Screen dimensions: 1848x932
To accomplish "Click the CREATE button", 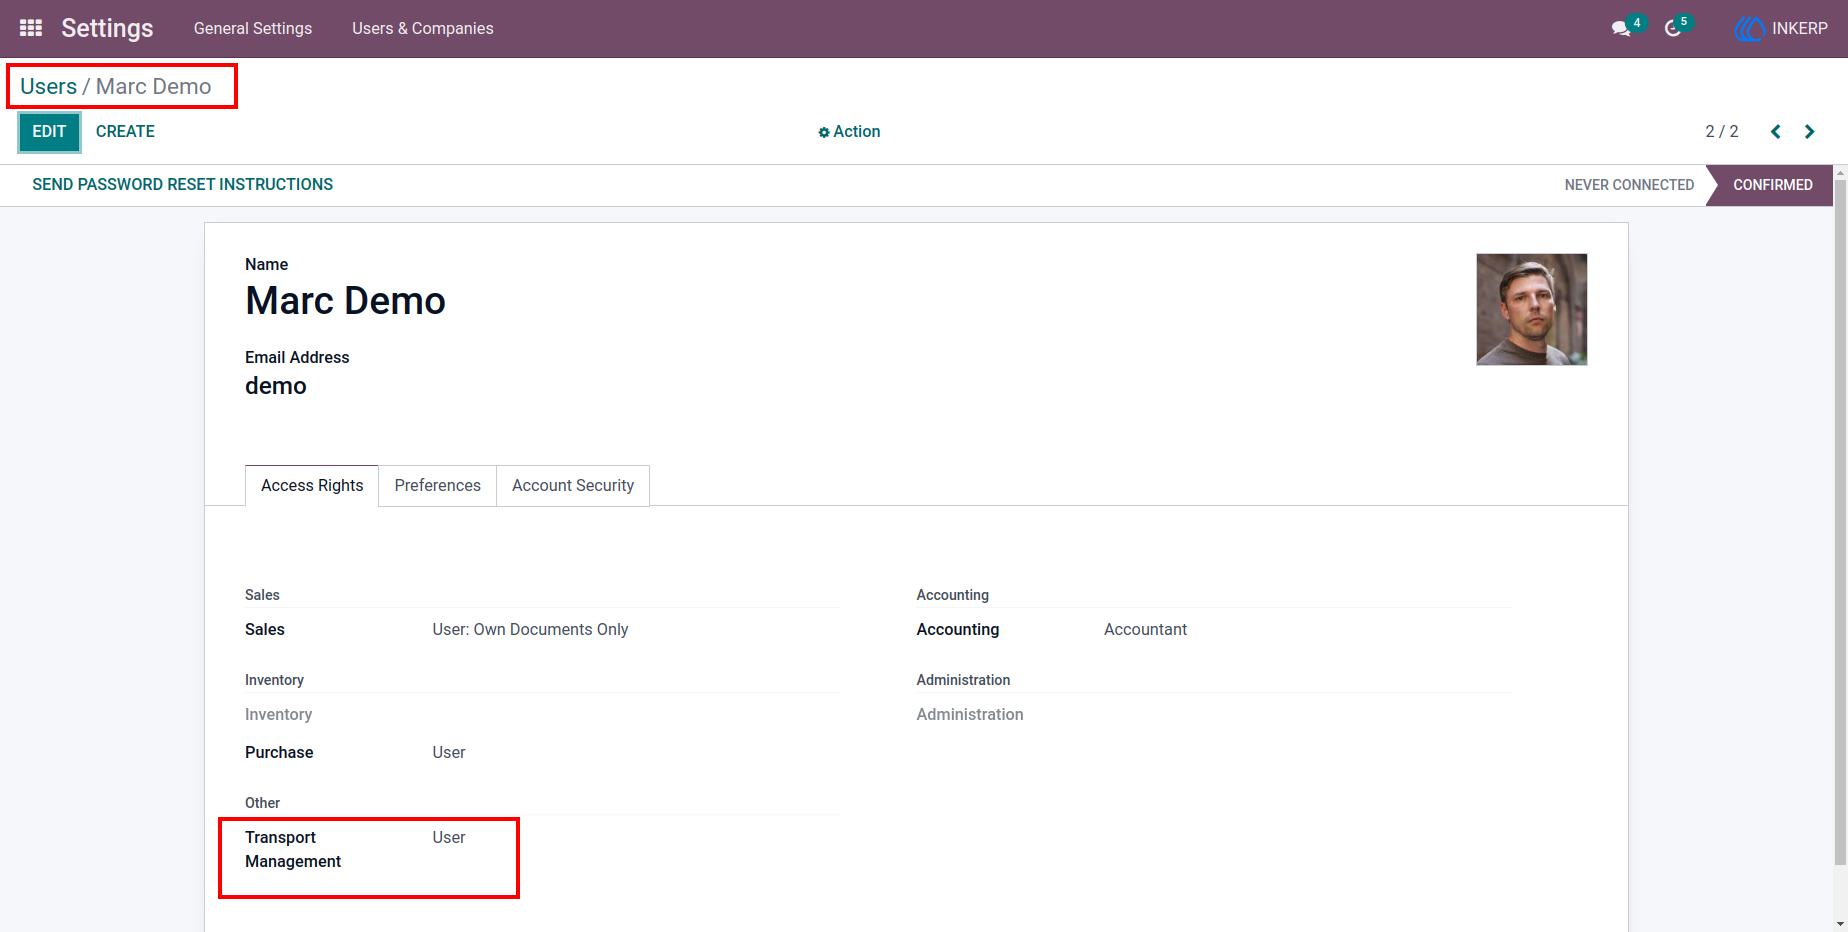I will tap(125, 132).
